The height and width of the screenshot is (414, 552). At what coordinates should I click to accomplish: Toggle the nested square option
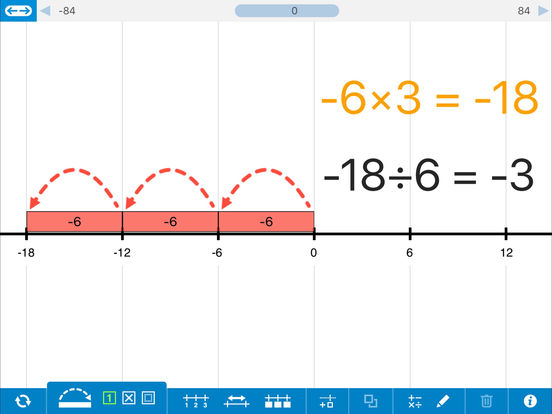point(148,398)
